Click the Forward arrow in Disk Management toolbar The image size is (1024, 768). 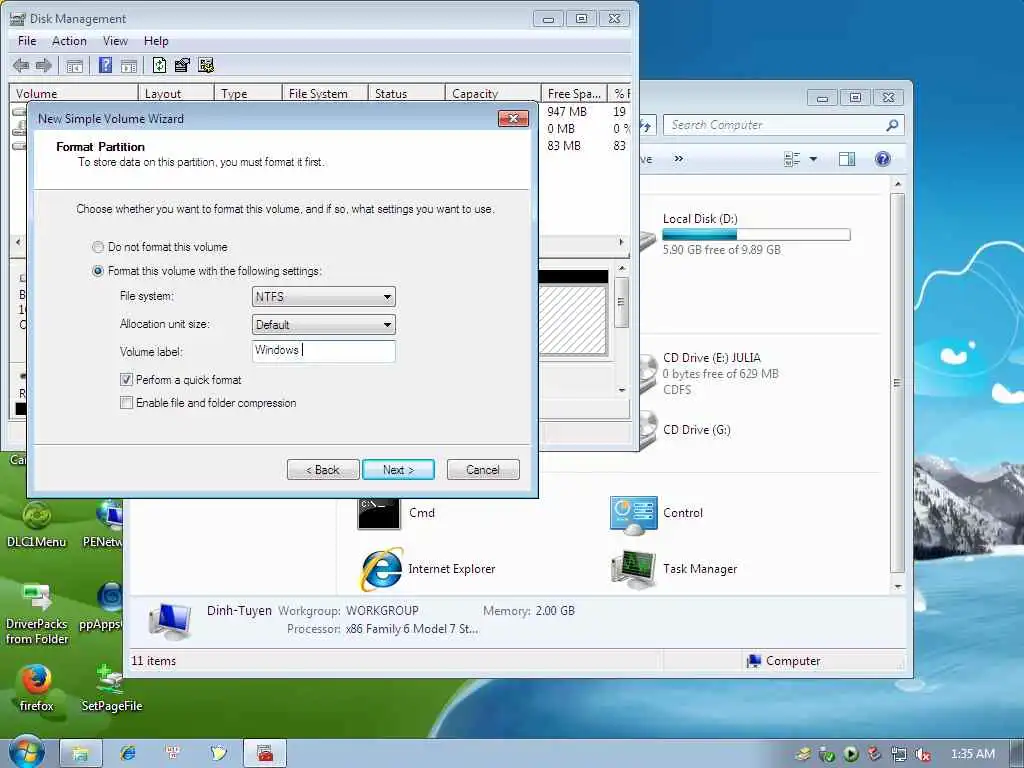43,65
